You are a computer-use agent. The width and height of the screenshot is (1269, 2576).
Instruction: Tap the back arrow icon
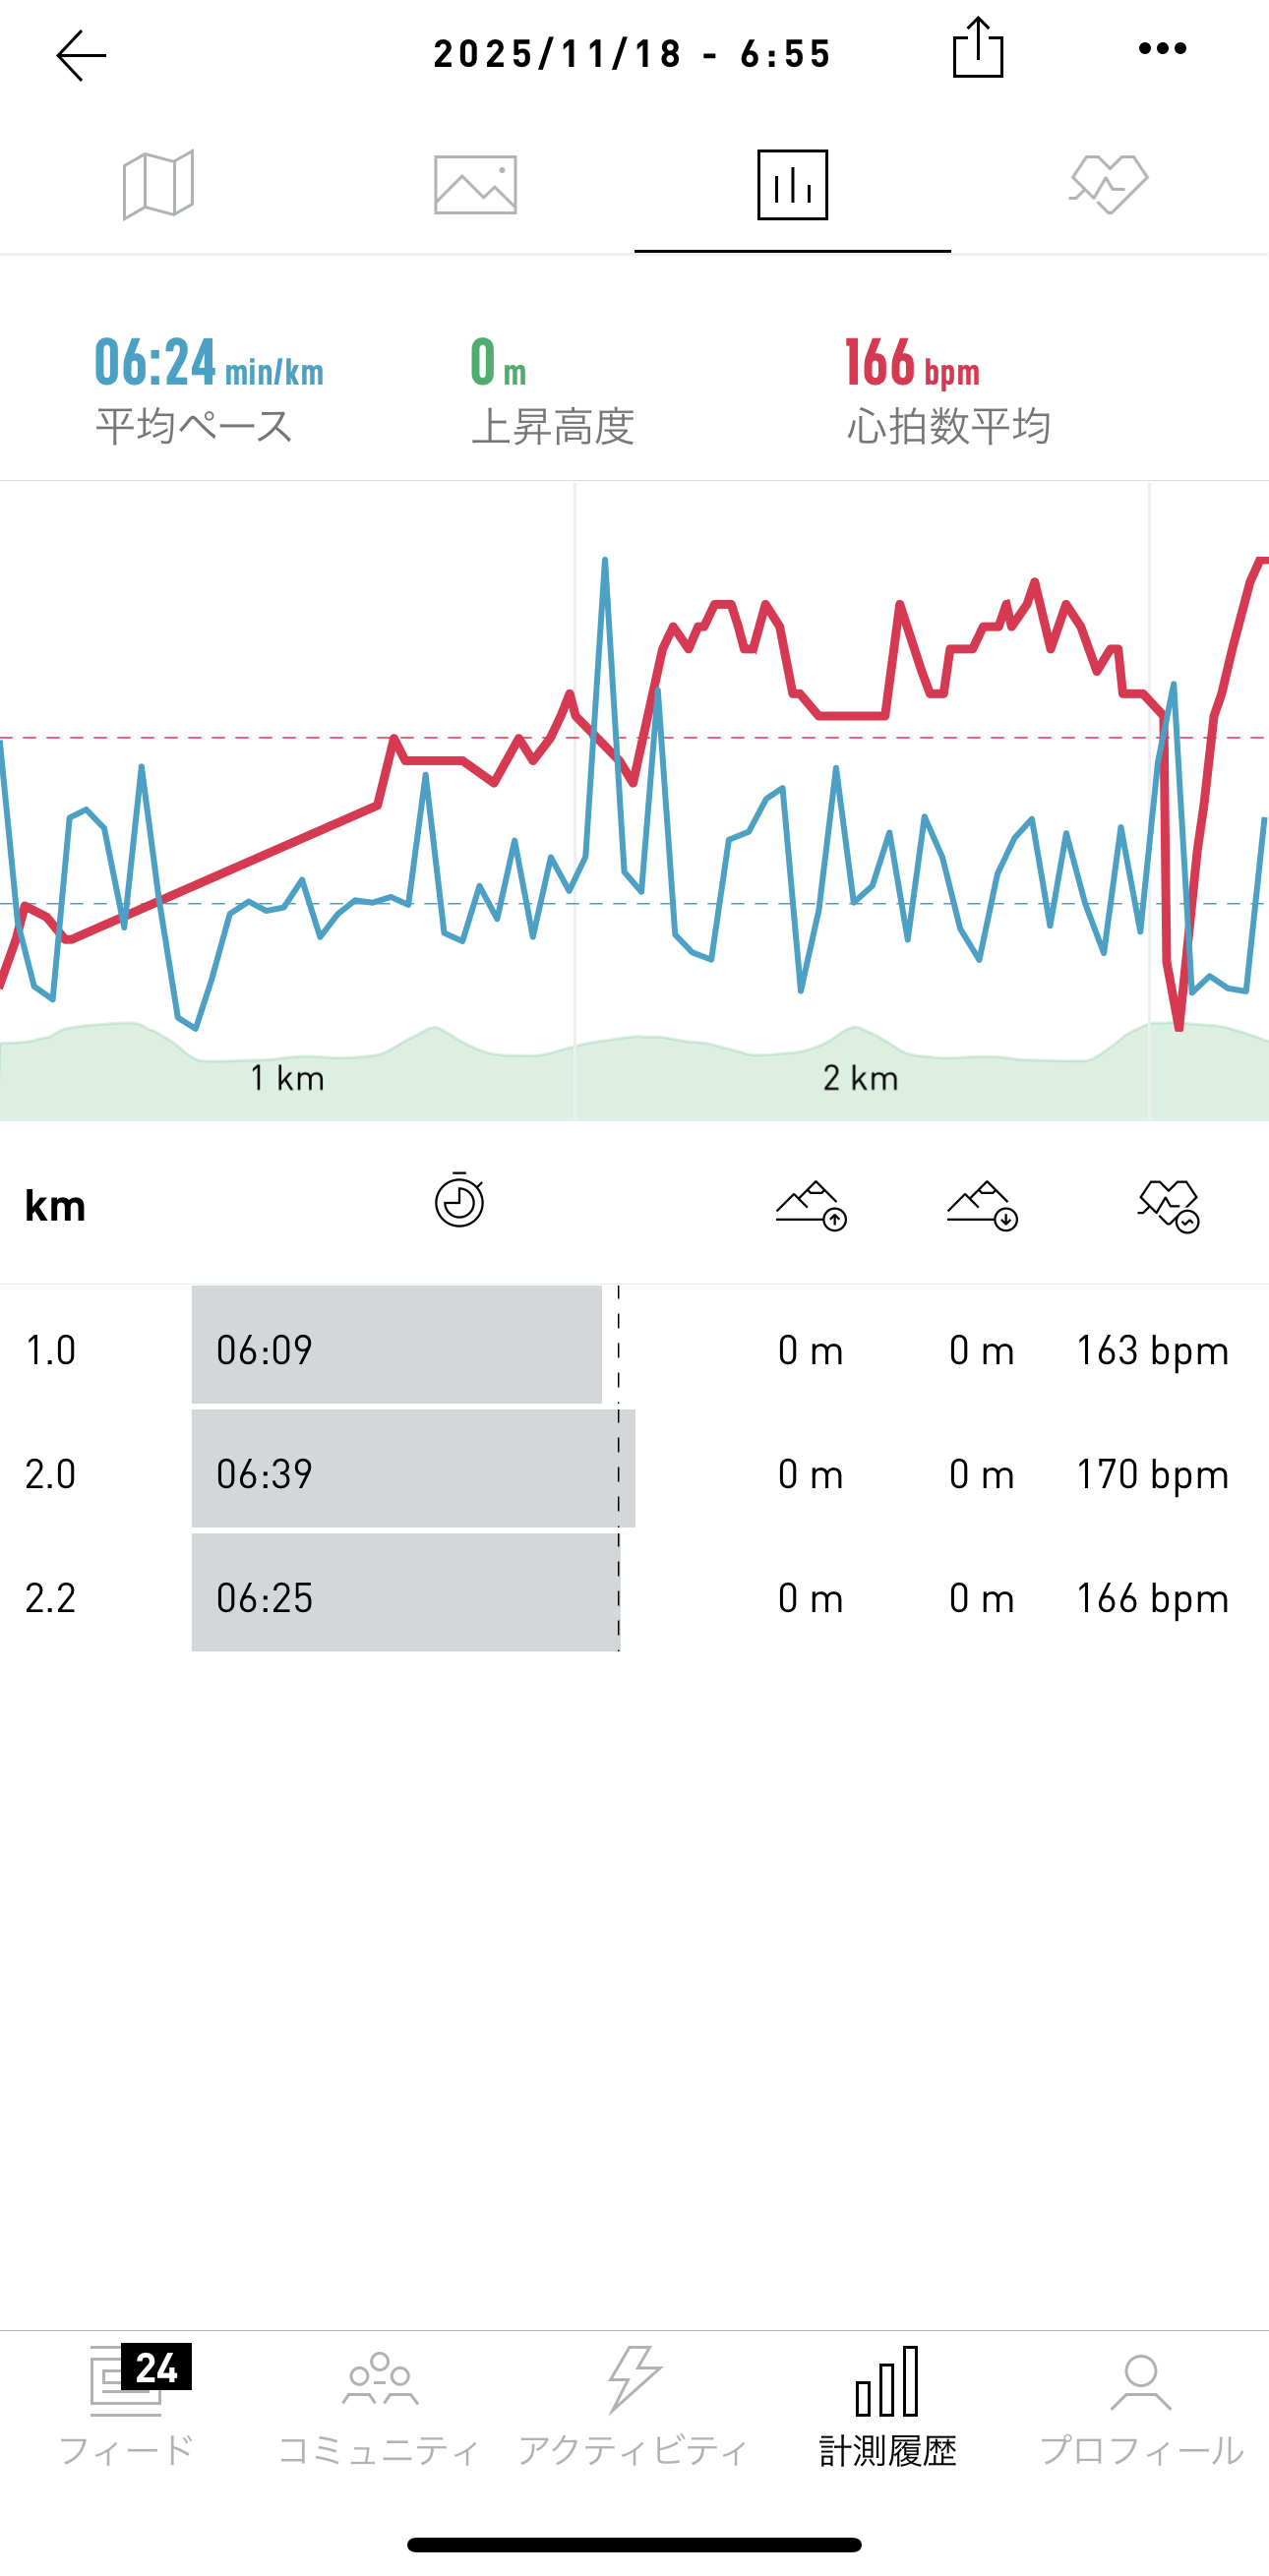tap(81, 55)
